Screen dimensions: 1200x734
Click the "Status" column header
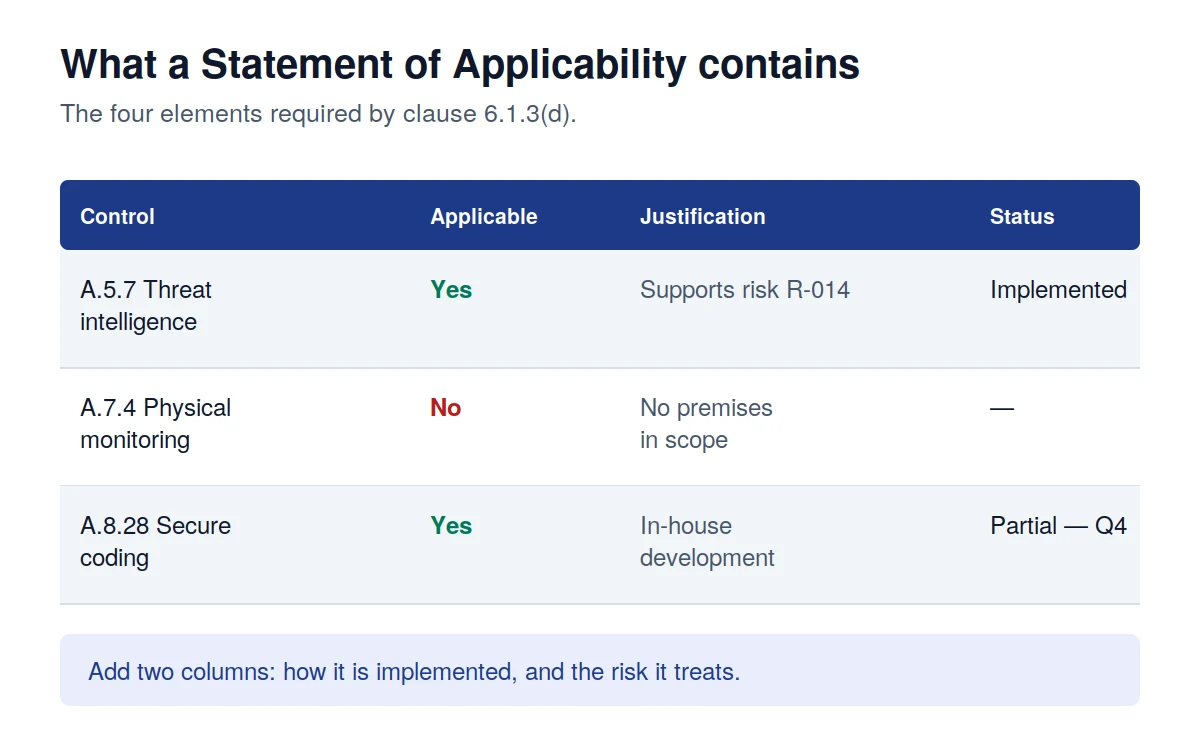[1022, 217]
